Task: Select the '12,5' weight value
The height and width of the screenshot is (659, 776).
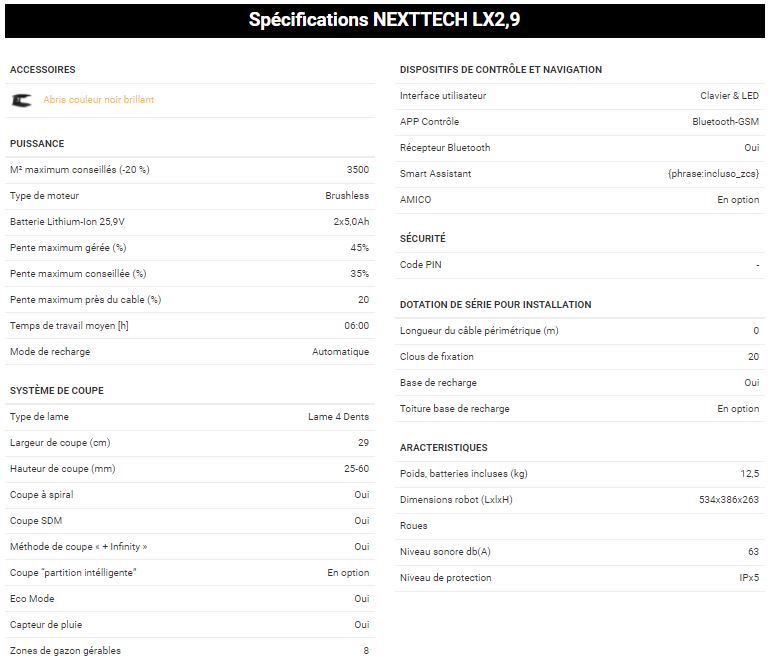Action: tap(750, 474)
